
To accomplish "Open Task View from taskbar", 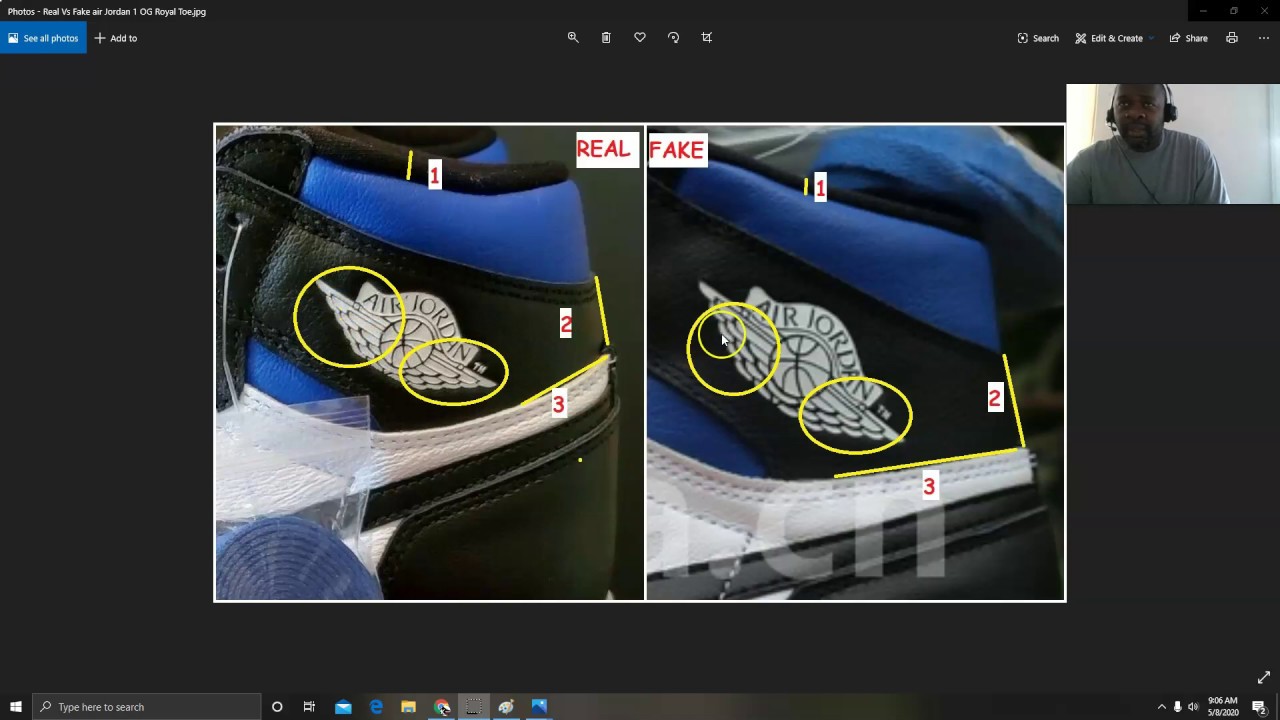I will [309, 707].
